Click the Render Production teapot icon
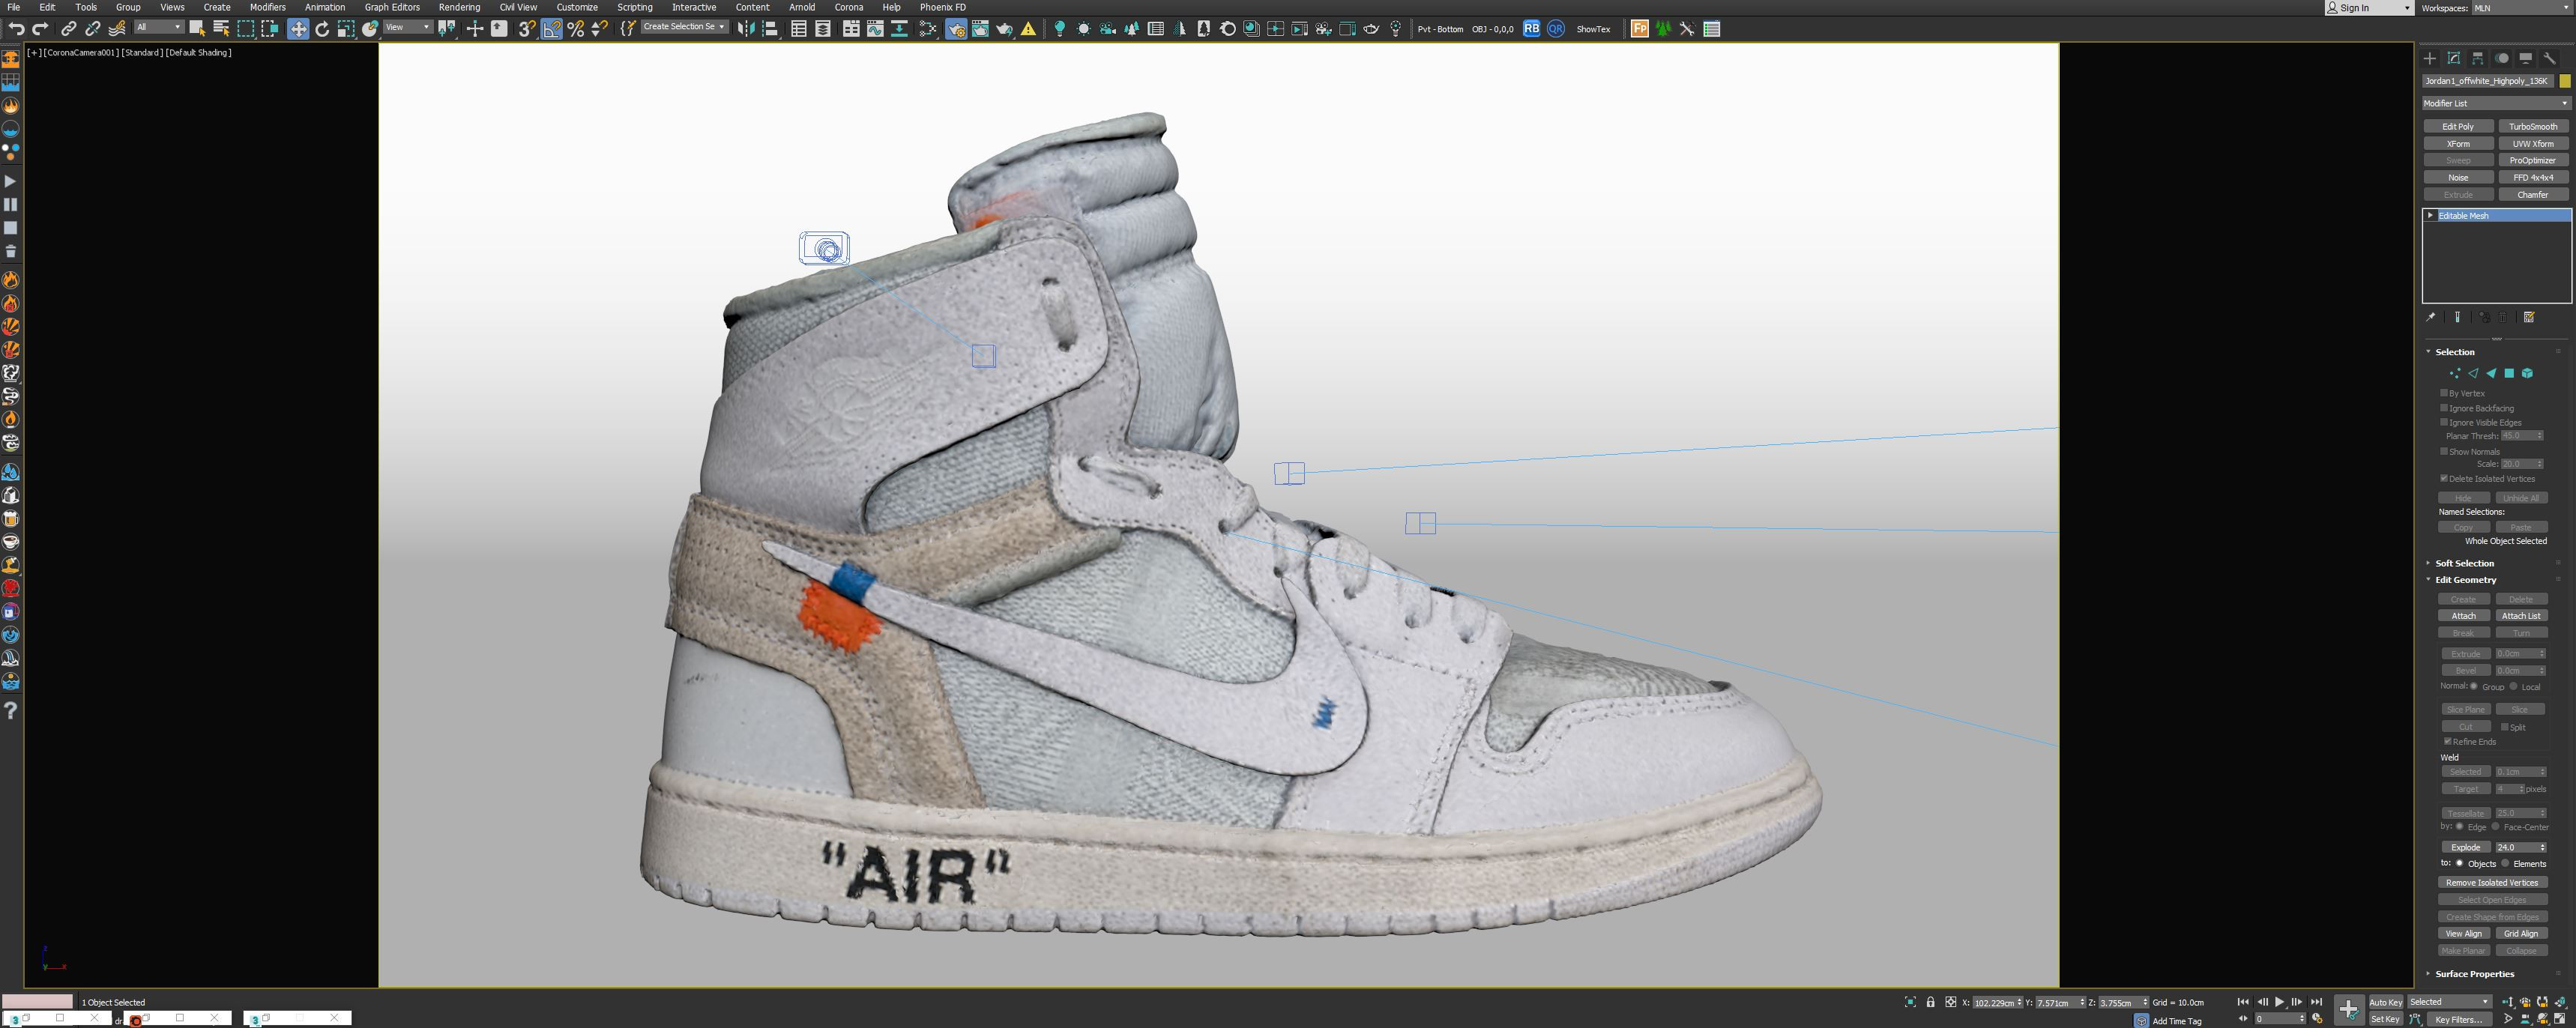Viewport: 2576px width, 1028px height. coord(1004,29)
